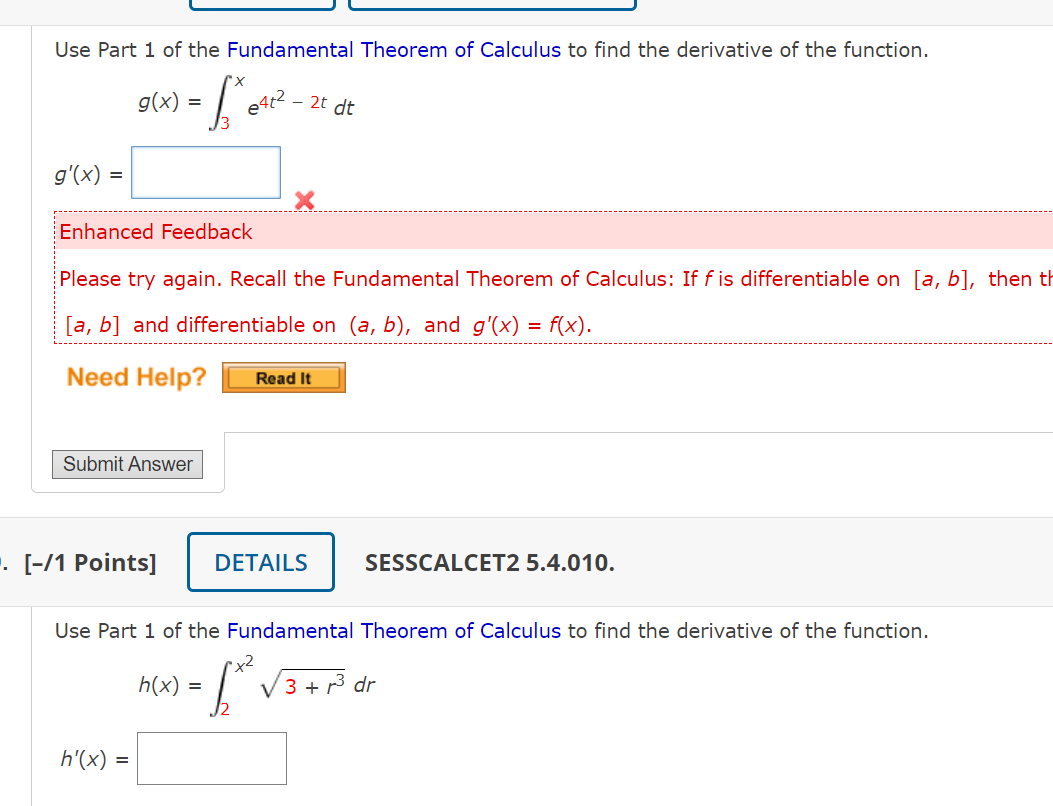
Task: Click inside the g'(x) answer field
Action: (205, 172)
